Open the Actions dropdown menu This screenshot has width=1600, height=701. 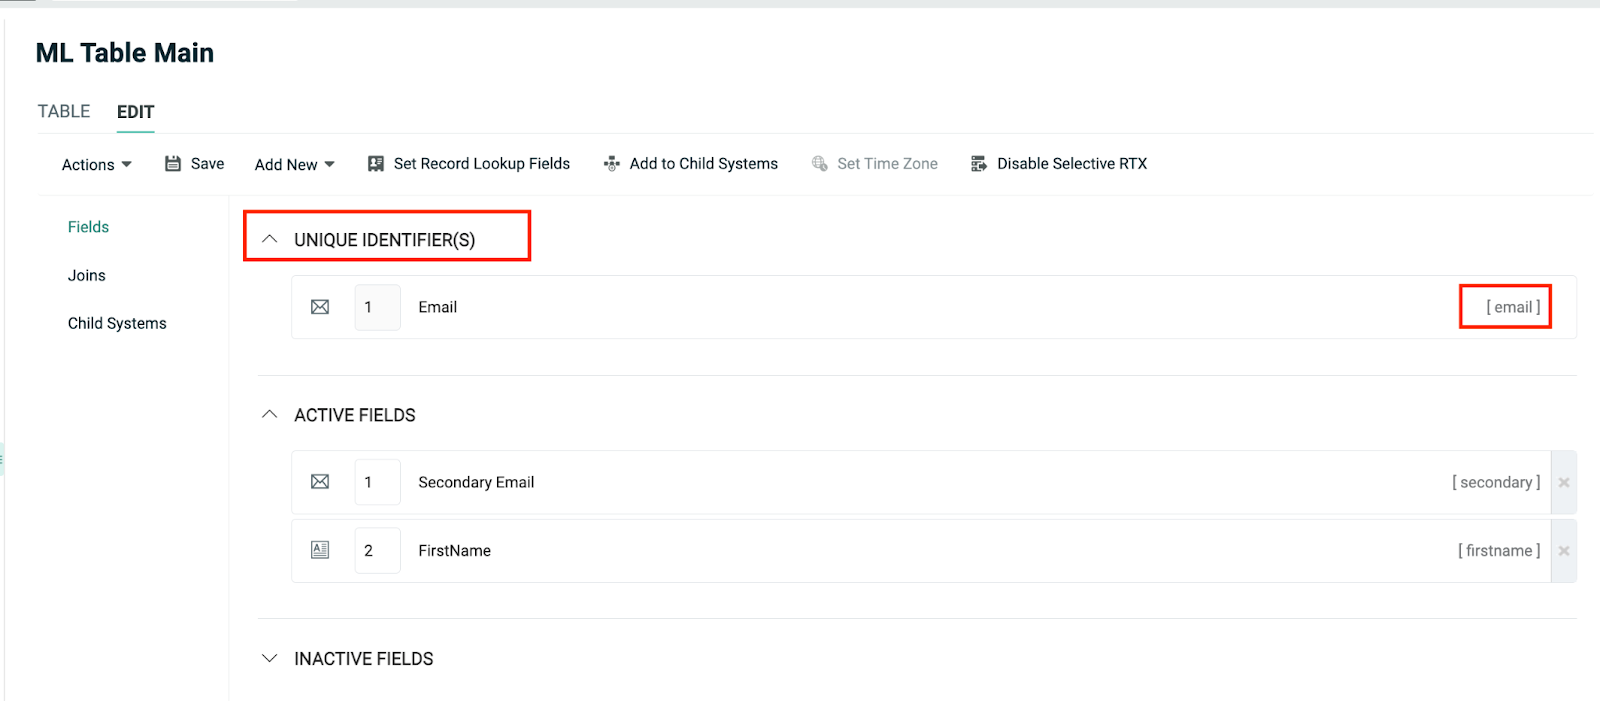pos(96,165)
